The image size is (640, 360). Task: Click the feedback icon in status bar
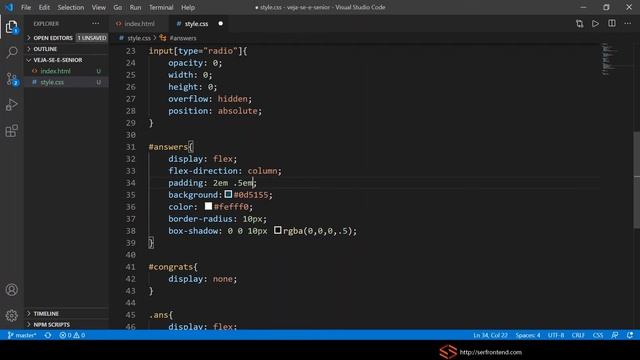click(615, 335)
